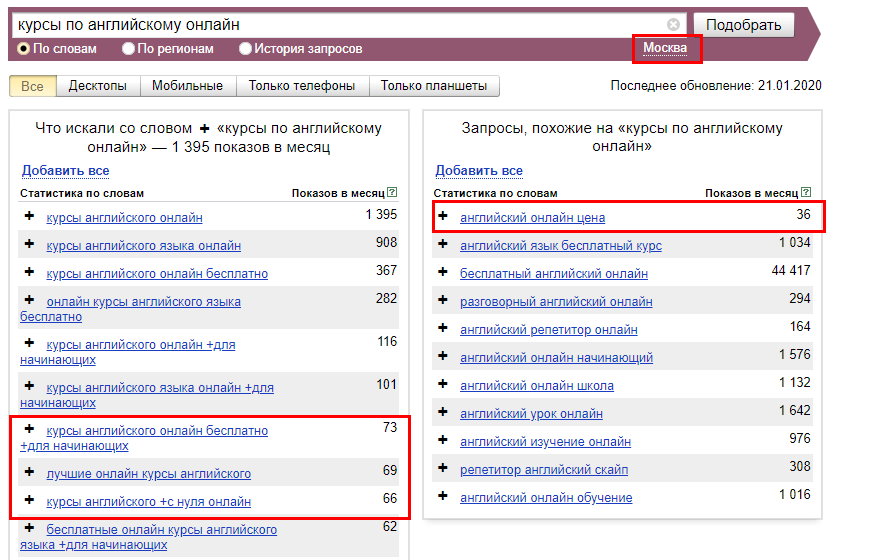Open 'бесплатный английский онлайн' link

pyautogui.click(x=554, y=274)
